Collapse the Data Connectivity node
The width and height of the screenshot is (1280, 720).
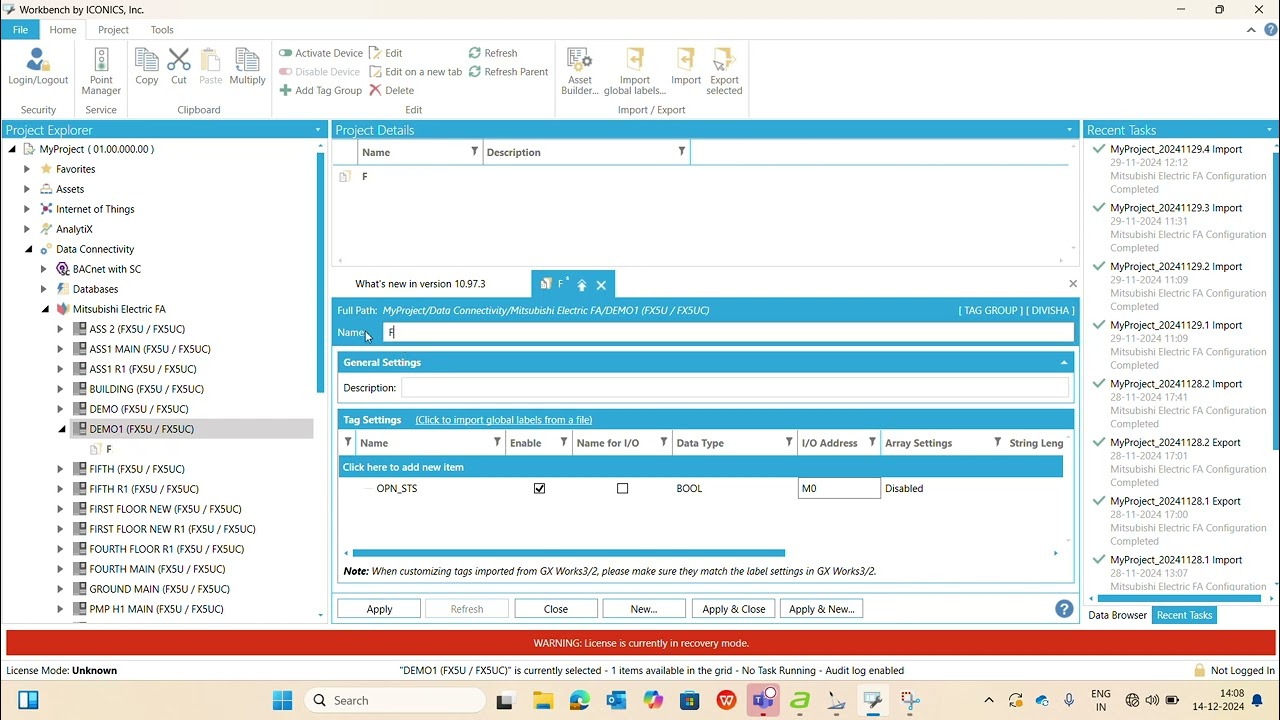click(x=28, y=249)
